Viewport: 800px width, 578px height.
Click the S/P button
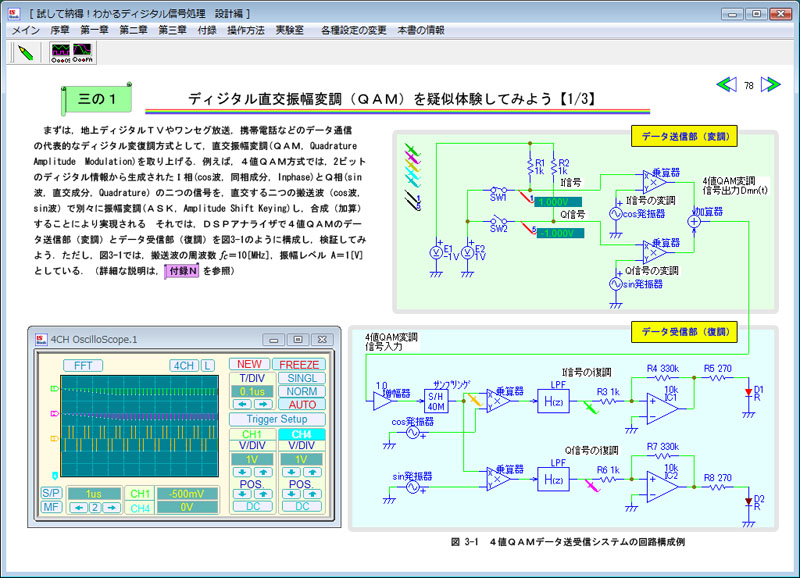click(x=51, y=493)
